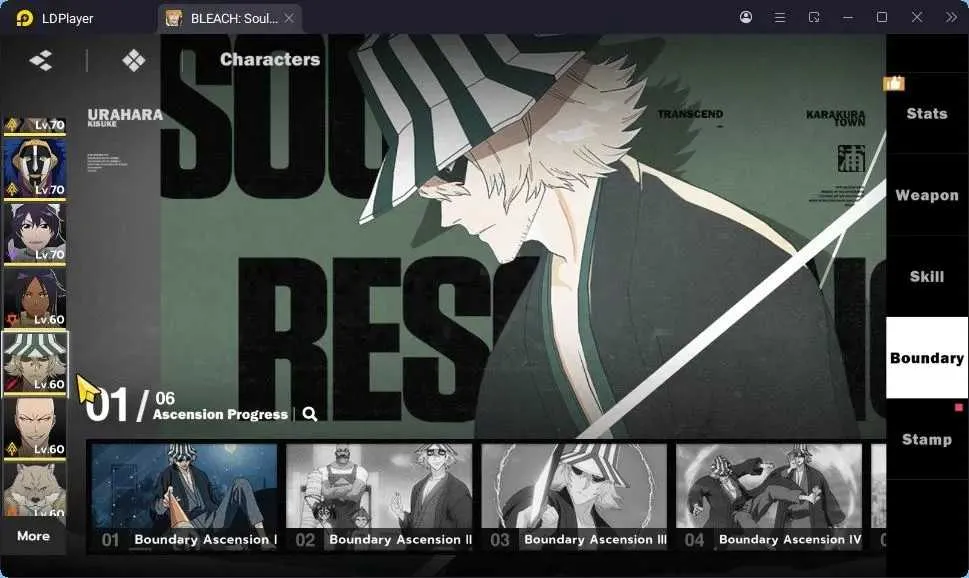Open the Boundary Ascension I card

point(184,496)
